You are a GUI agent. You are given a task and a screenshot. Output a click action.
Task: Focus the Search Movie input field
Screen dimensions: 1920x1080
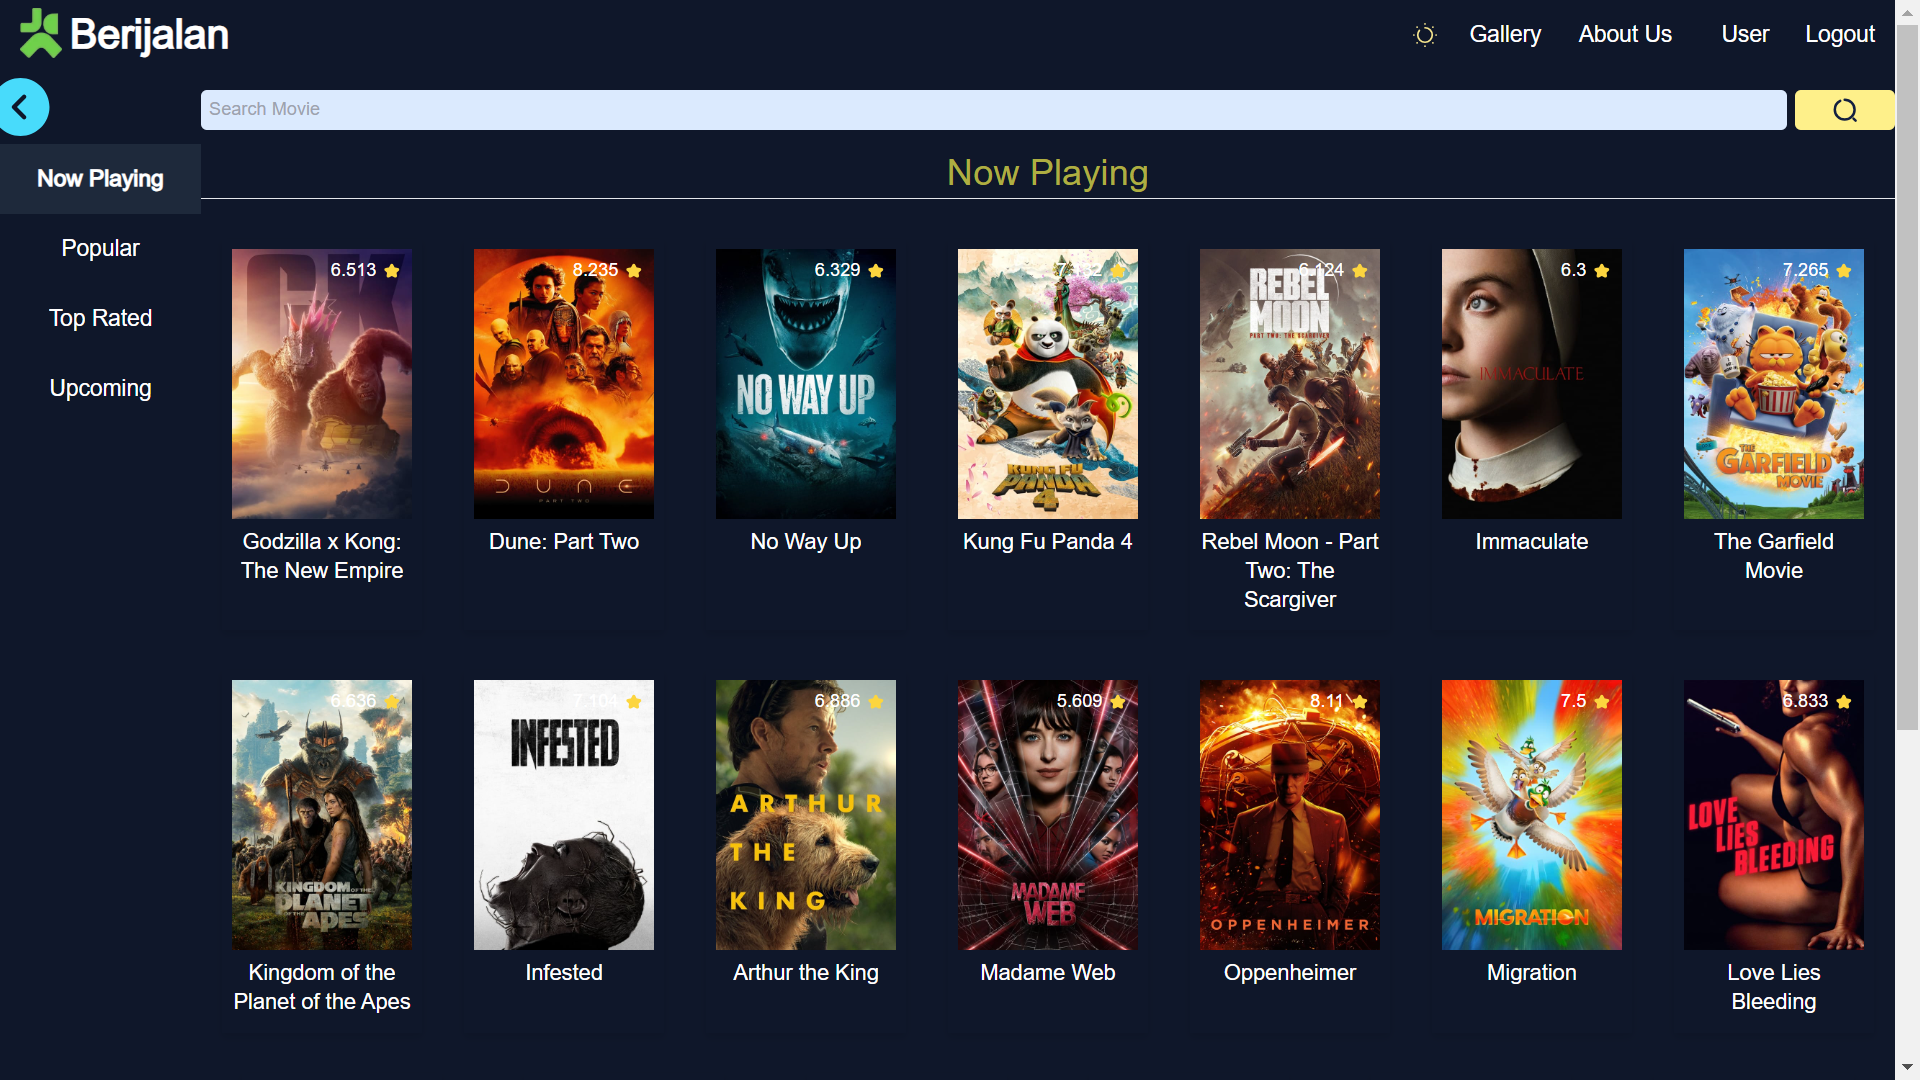[993, 110]
